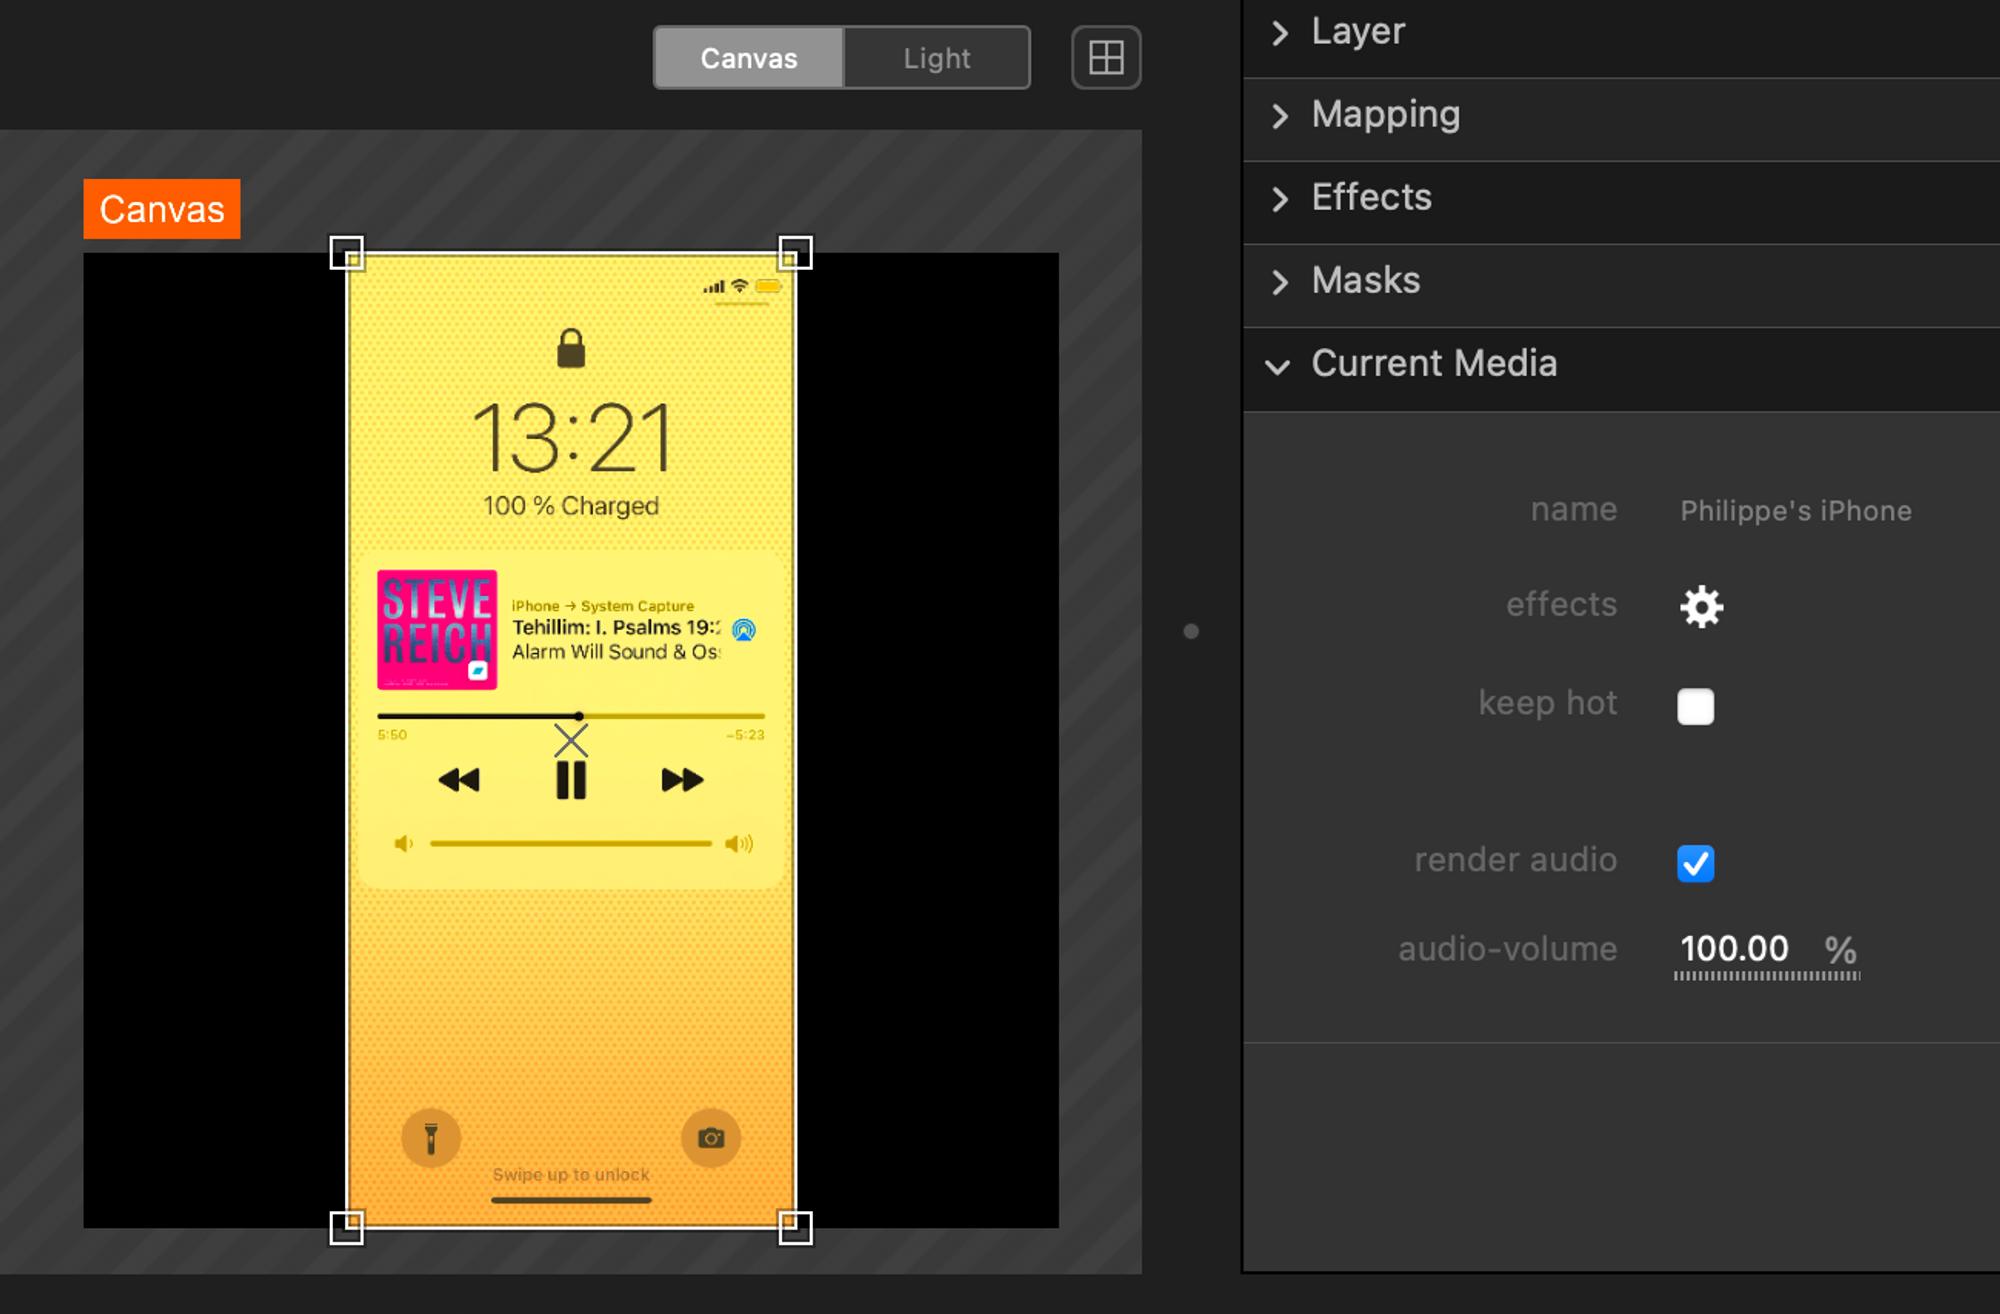Click the camera icon on iPhone screen

(711, 1138)
